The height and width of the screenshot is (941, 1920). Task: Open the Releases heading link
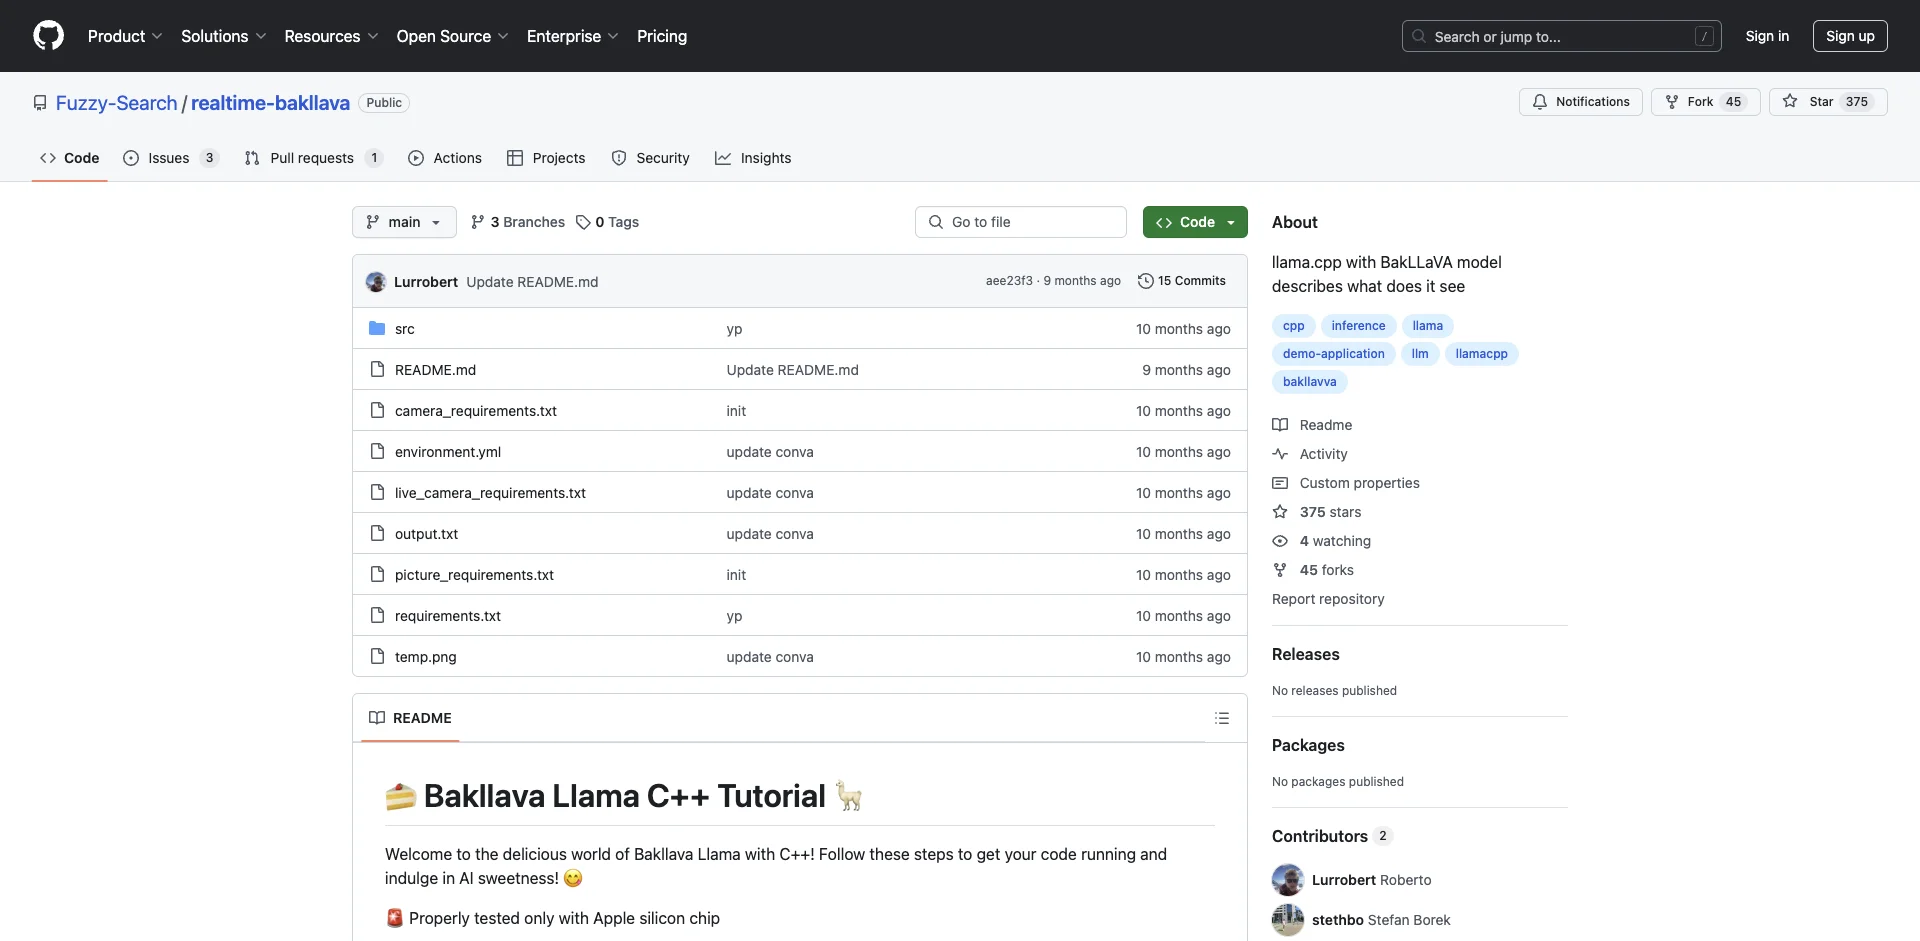click(1305, 654)
